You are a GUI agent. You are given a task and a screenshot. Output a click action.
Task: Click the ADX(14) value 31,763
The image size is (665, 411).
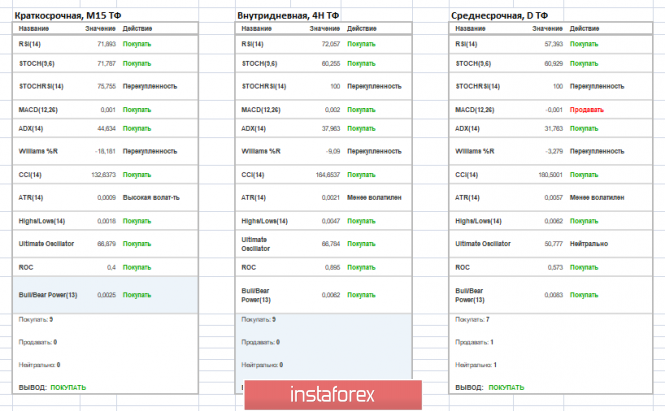point(553,129)
